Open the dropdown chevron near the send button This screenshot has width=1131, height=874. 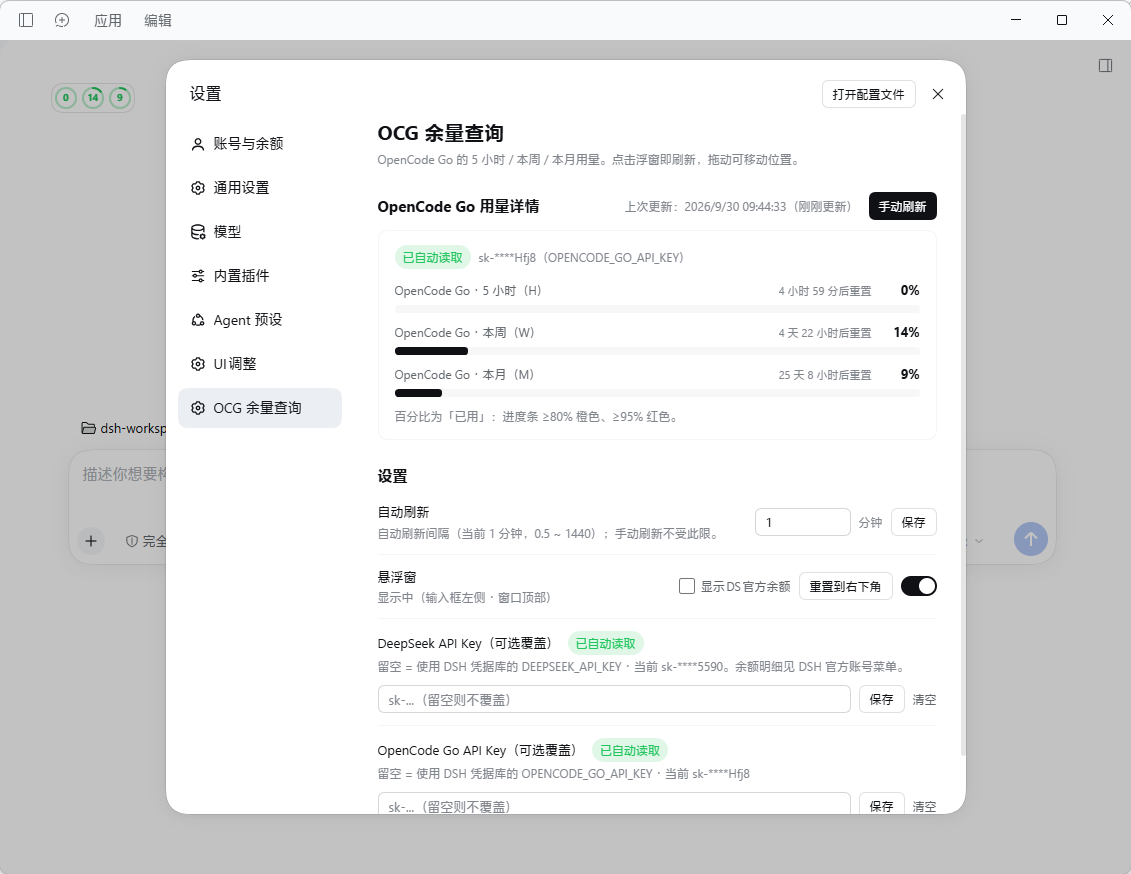[979, 541]
